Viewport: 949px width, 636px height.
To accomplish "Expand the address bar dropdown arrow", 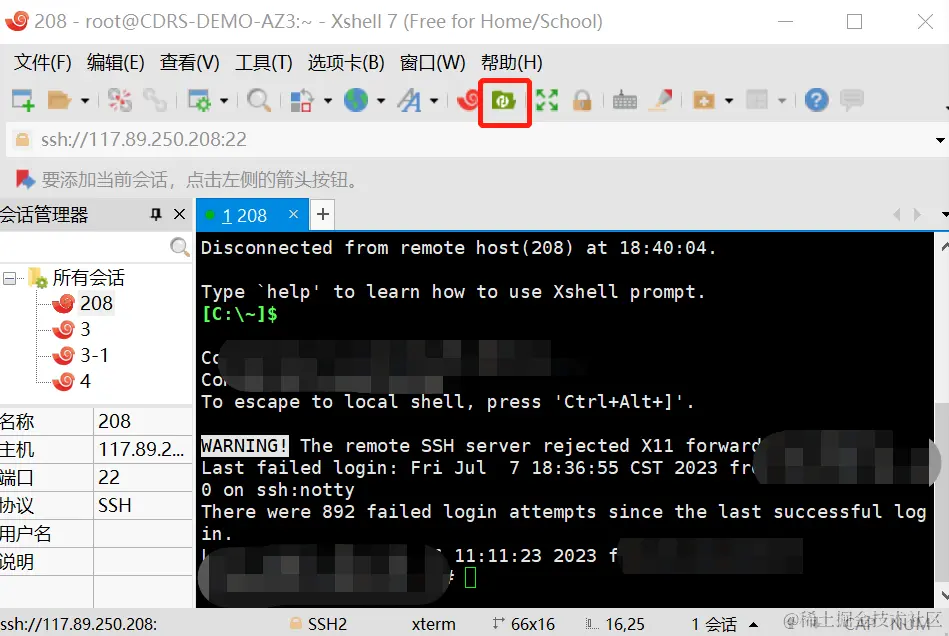I will pyautogui.click(x=940, y=140).
